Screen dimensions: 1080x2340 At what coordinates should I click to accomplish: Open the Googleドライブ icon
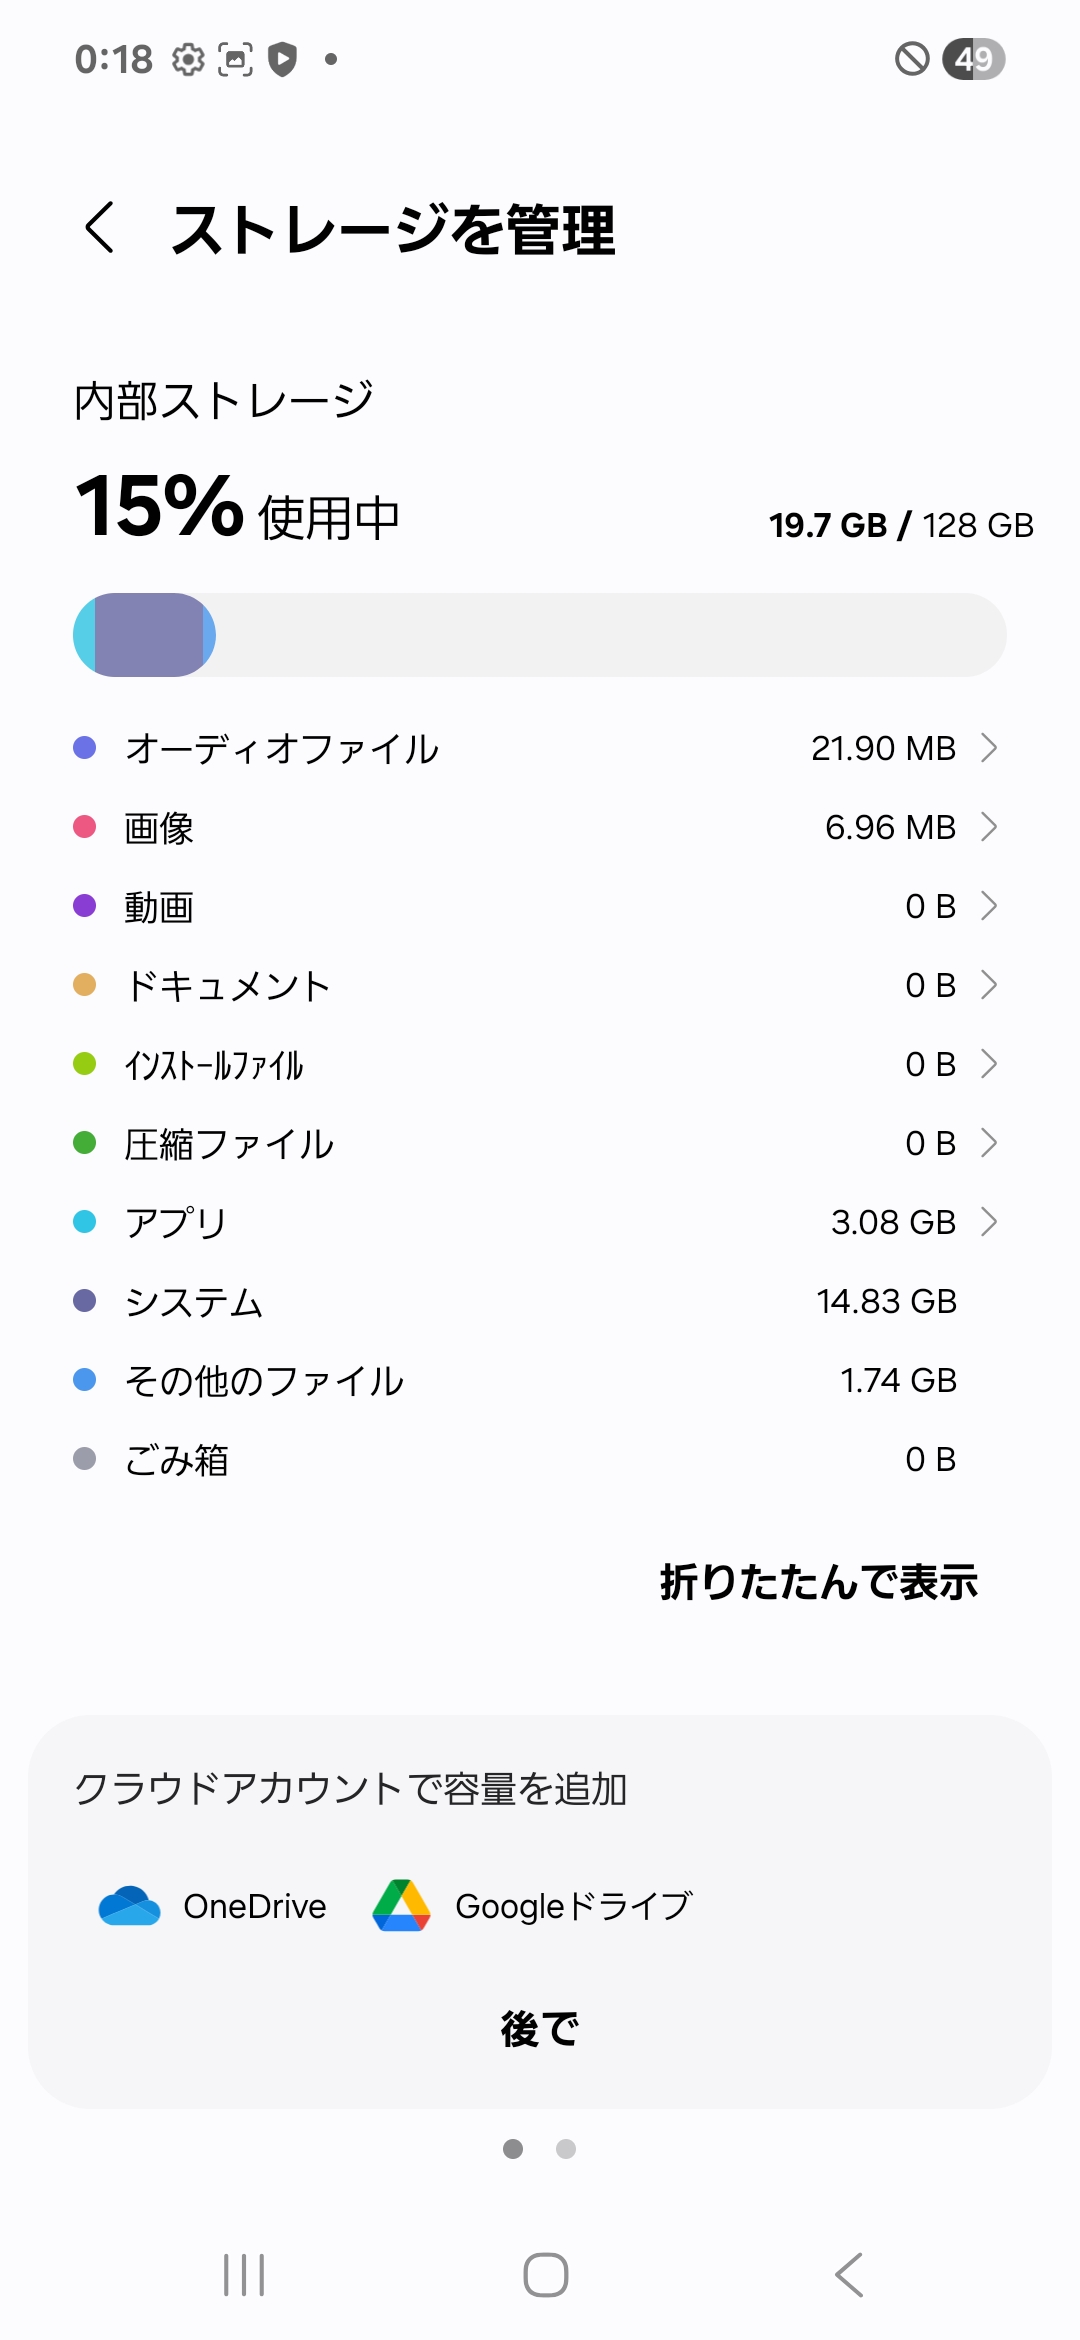401,1906
